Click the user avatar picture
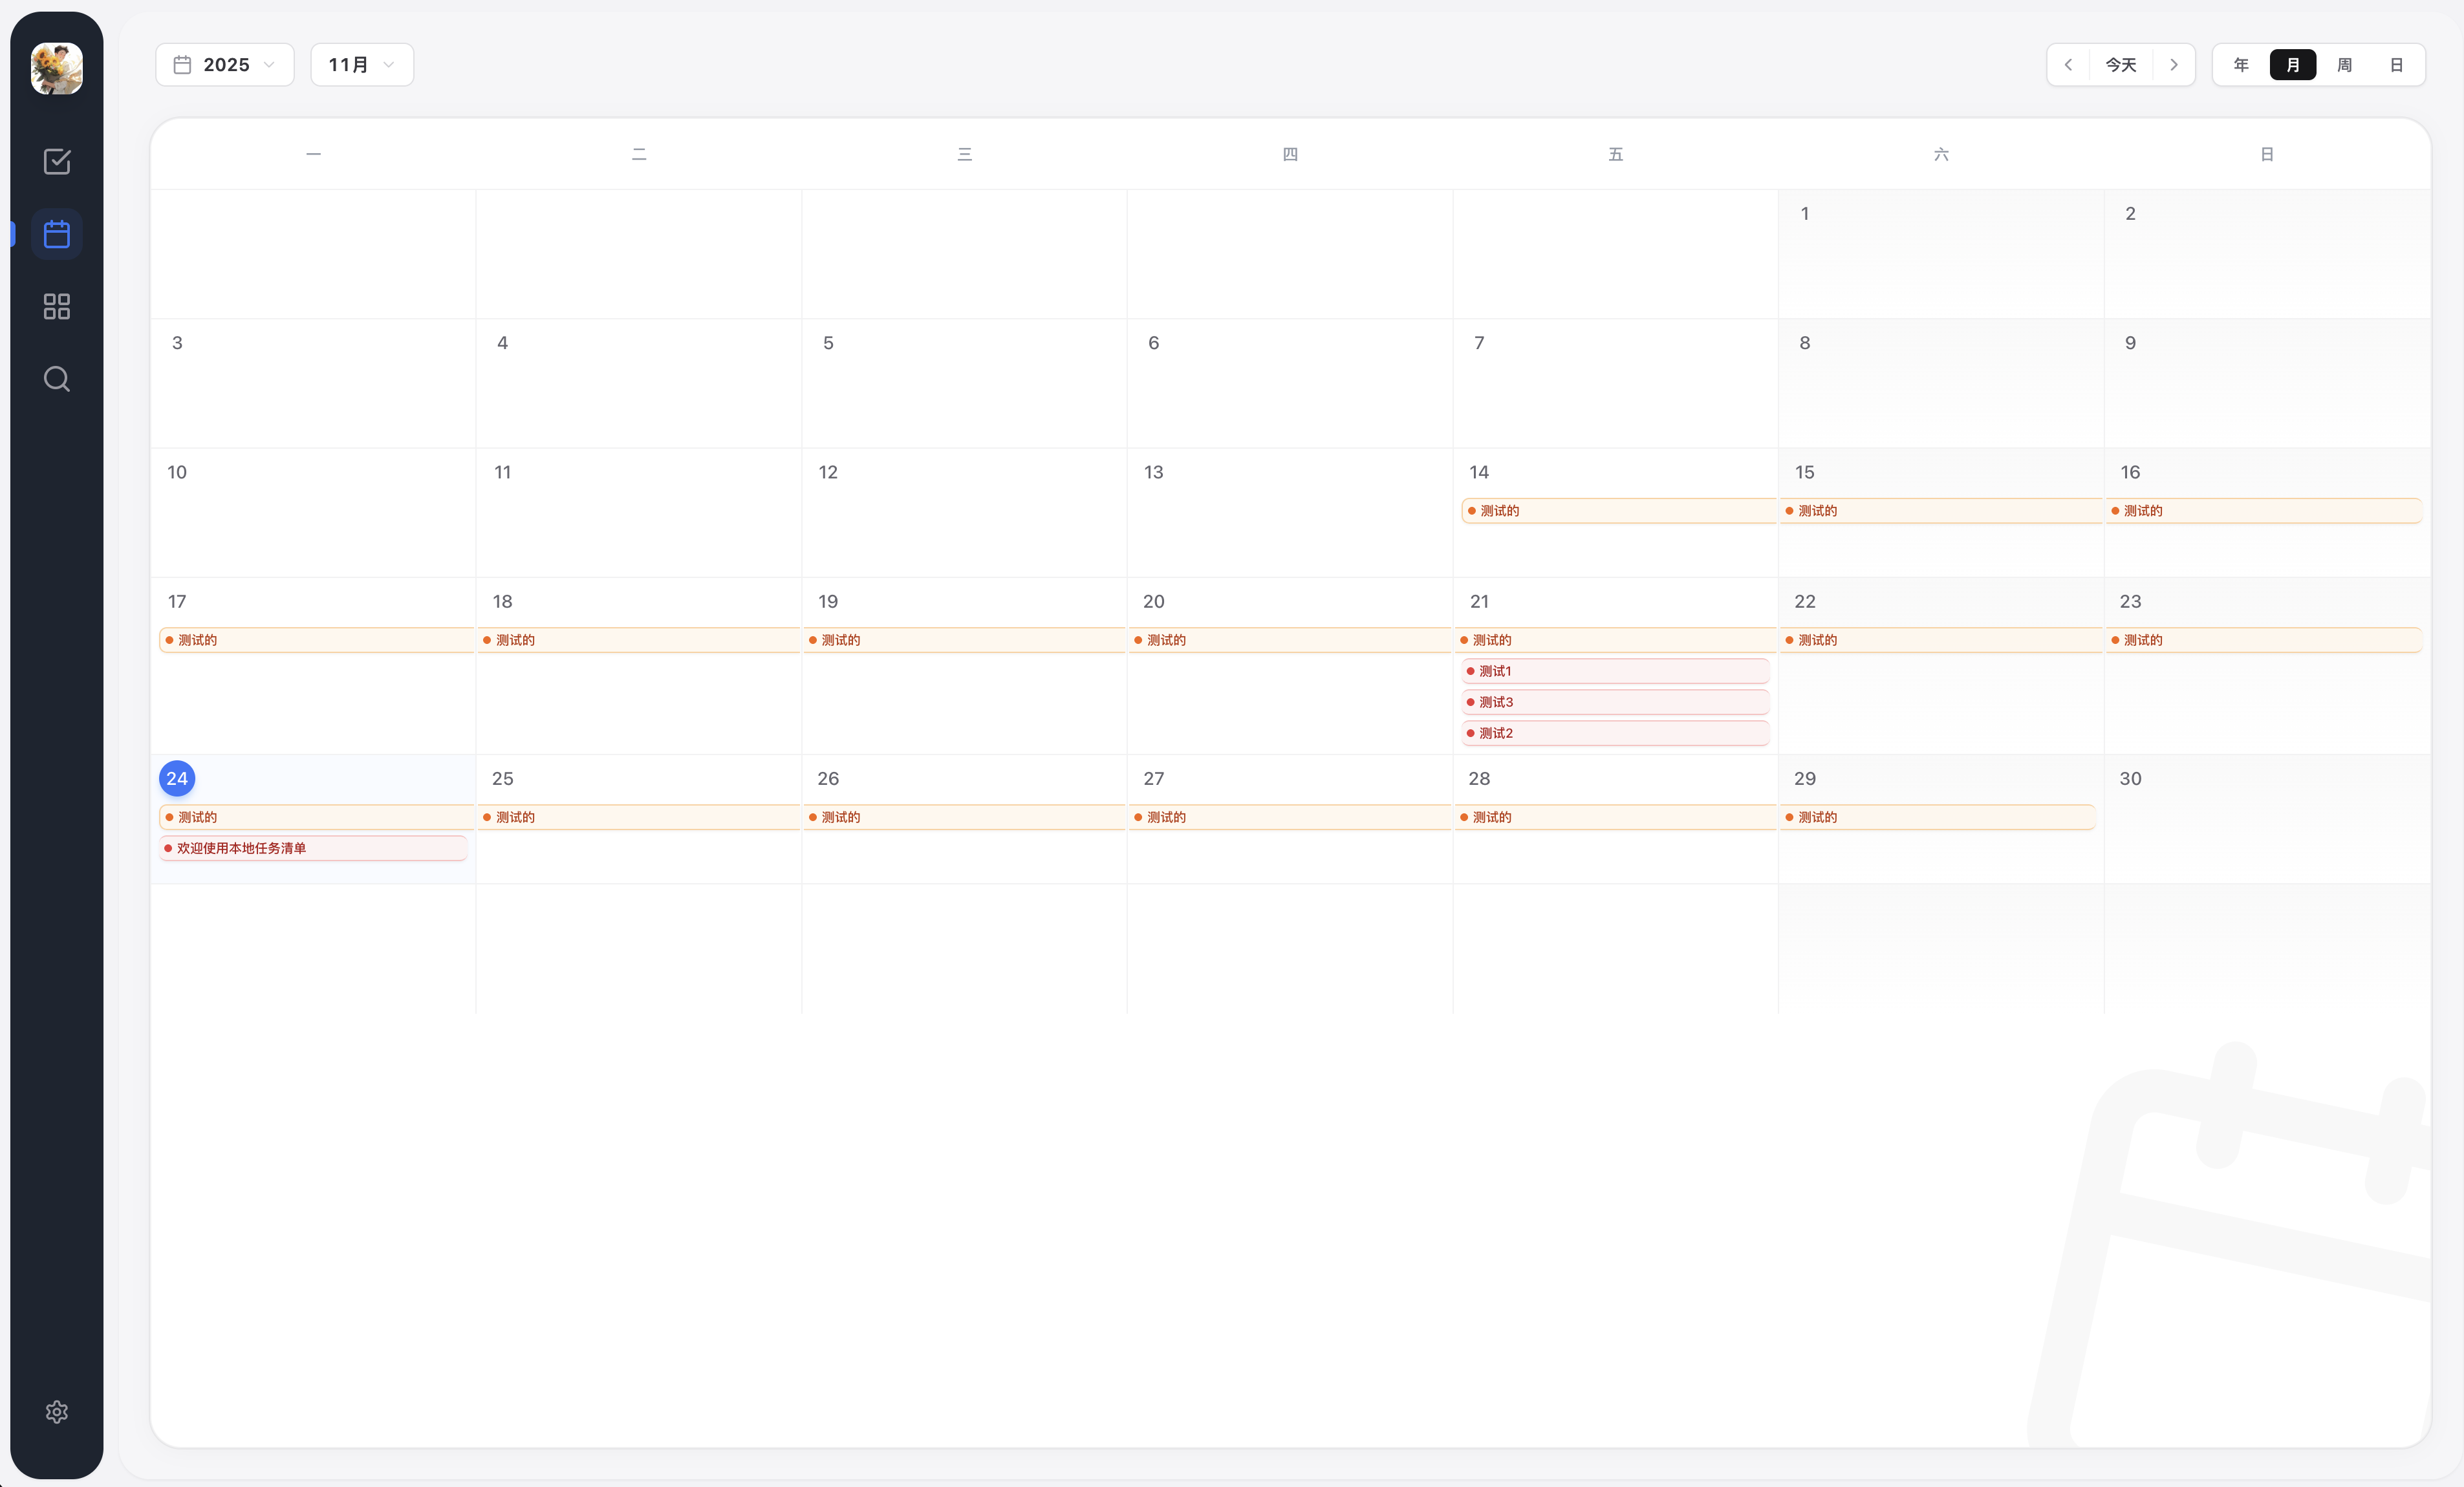2464x1487 pixels. tap(57, 69)
